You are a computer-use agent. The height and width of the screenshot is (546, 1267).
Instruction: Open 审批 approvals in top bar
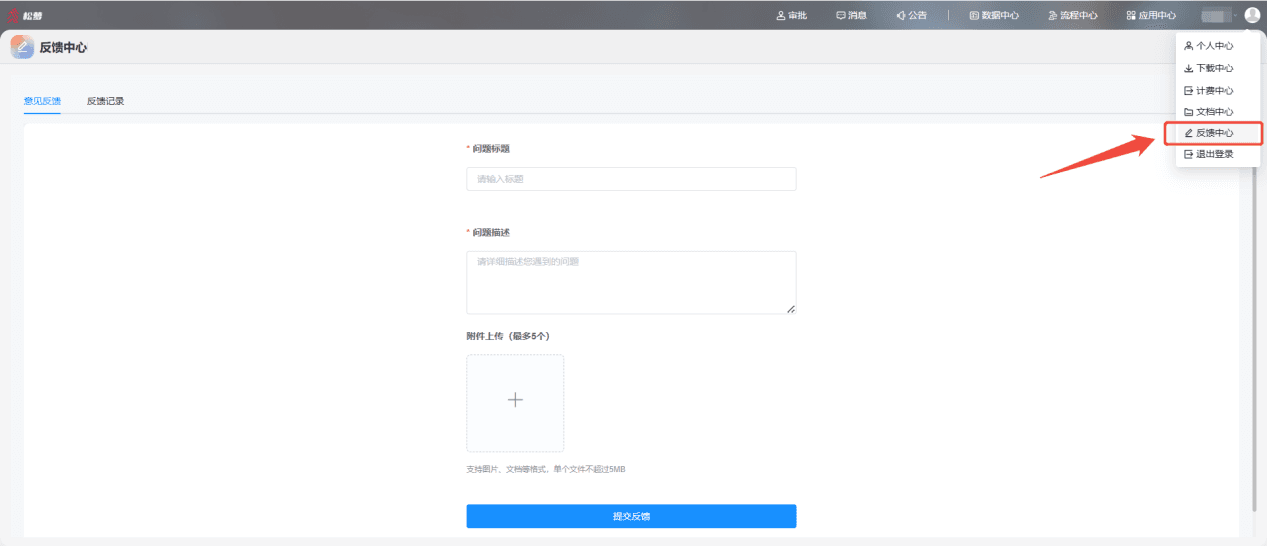click(x=791, y=15)
